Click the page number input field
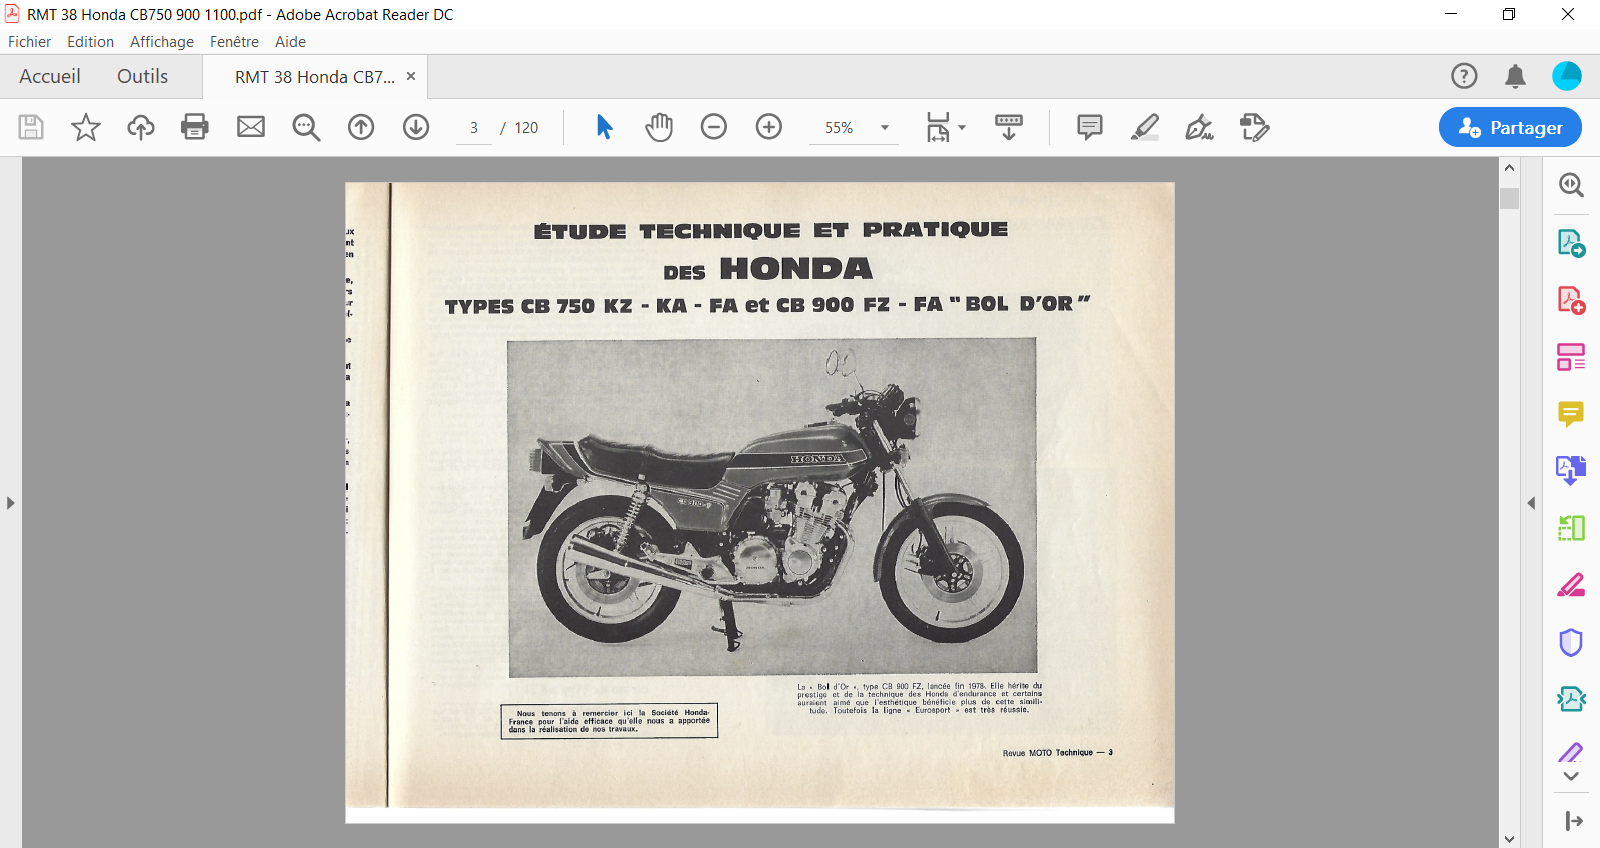 [474, 128]
